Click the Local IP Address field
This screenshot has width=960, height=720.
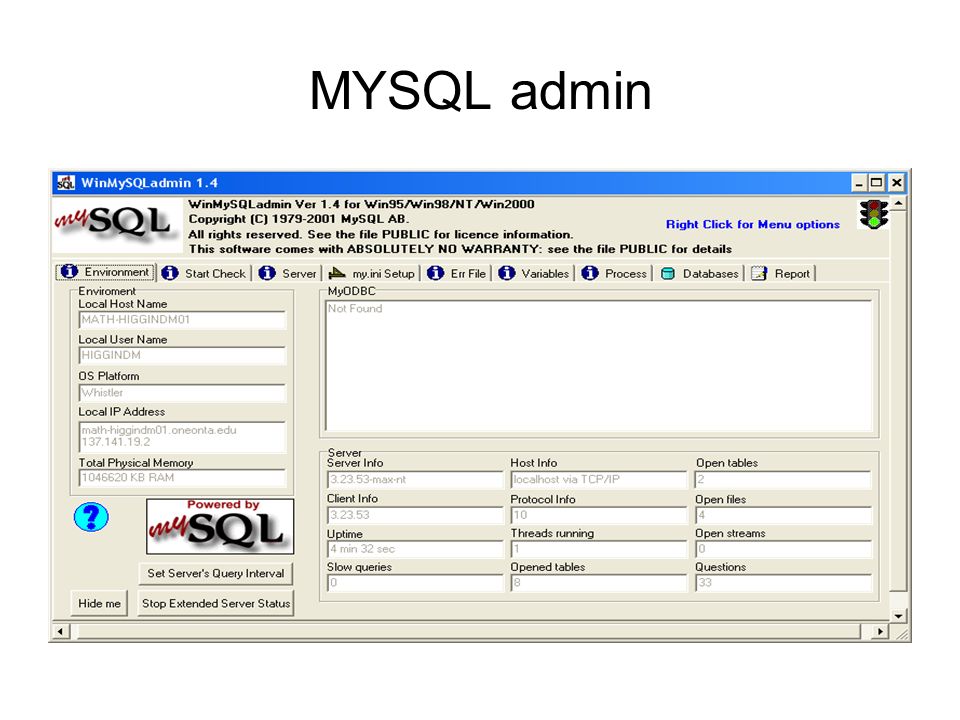182,436
